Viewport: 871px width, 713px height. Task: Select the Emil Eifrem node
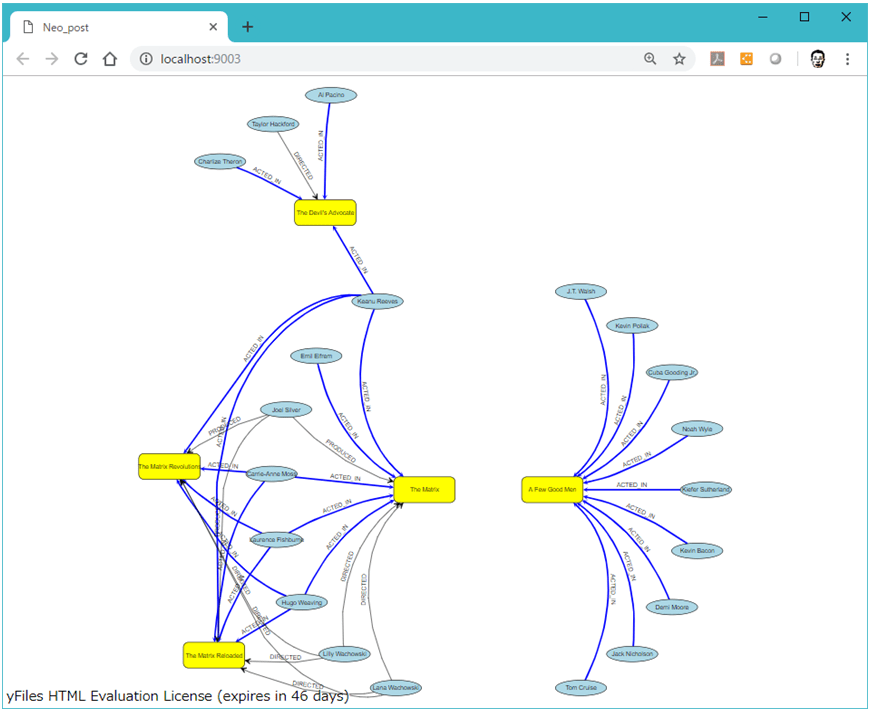(316, 356)
